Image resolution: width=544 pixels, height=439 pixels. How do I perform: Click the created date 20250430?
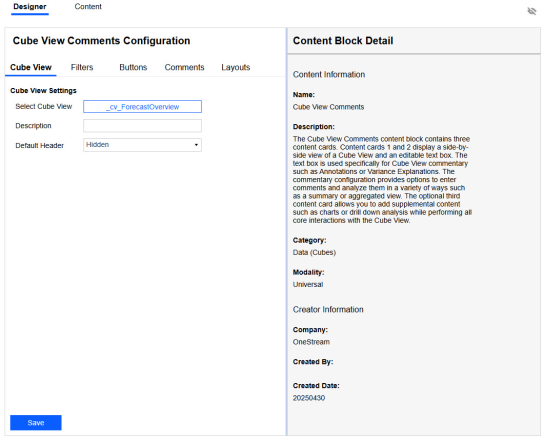[x=309, y=398]
